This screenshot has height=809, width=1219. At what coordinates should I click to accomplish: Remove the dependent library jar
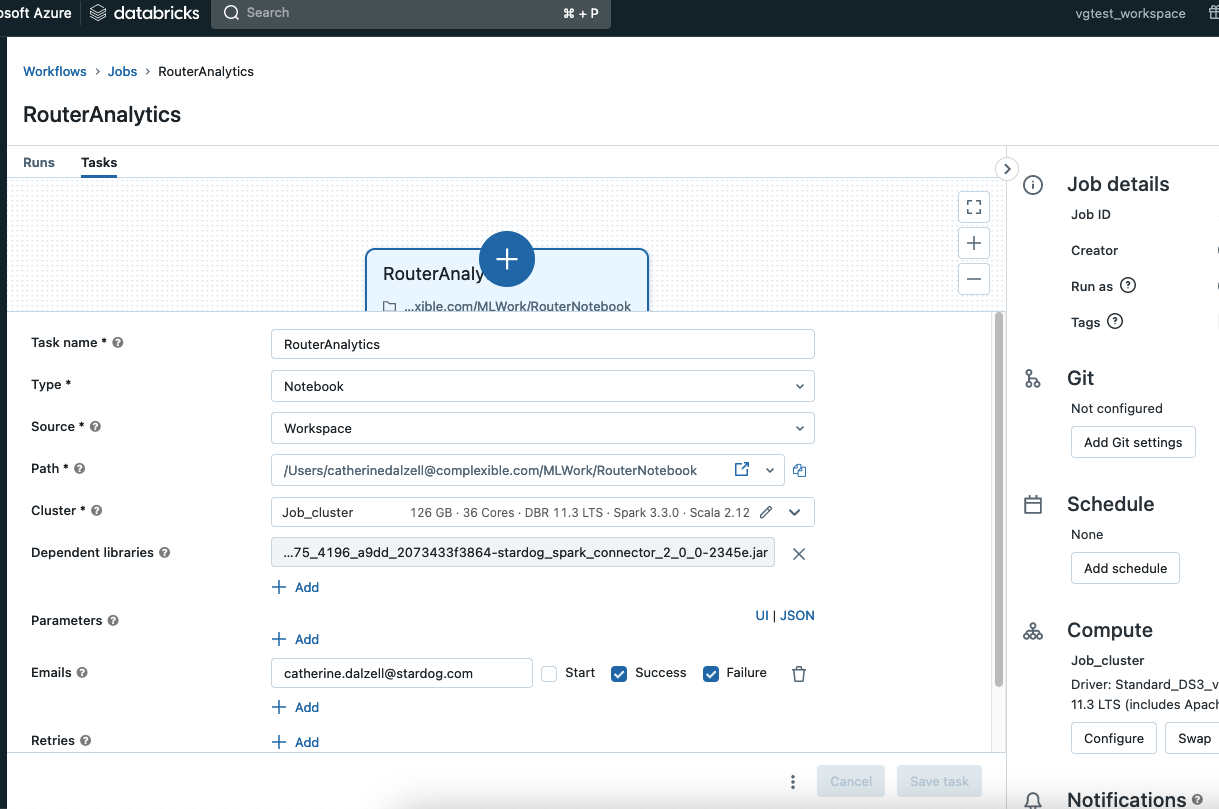798,554
